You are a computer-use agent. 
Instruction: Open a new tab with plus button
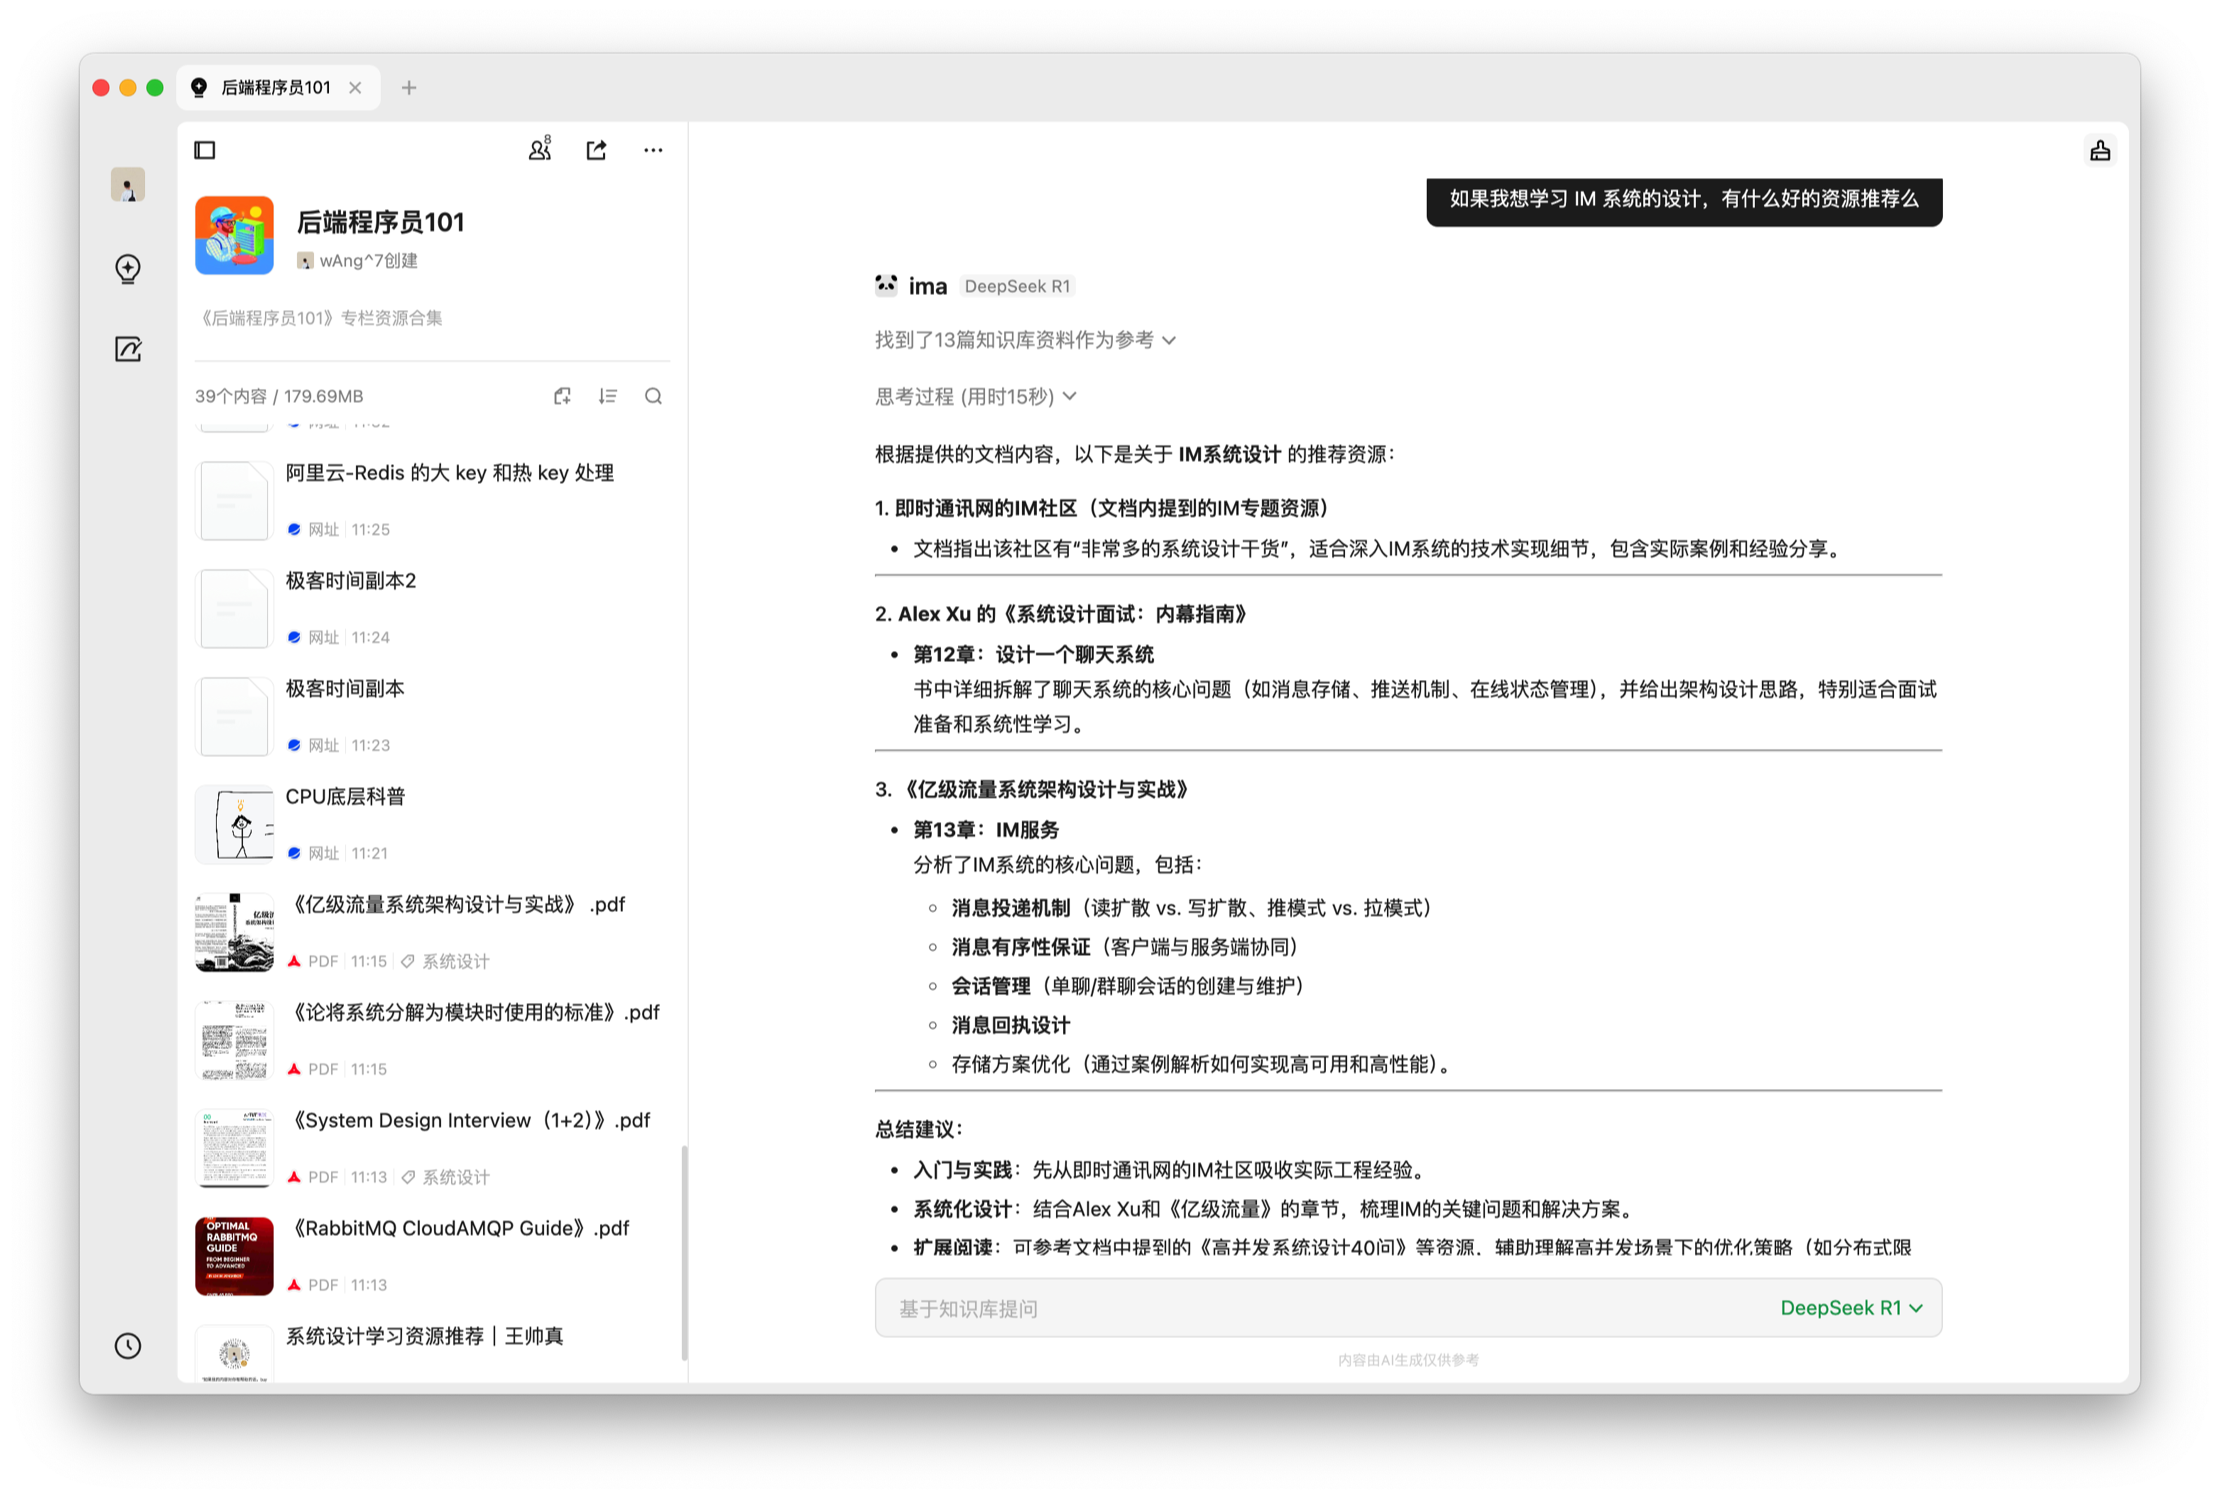409,88
